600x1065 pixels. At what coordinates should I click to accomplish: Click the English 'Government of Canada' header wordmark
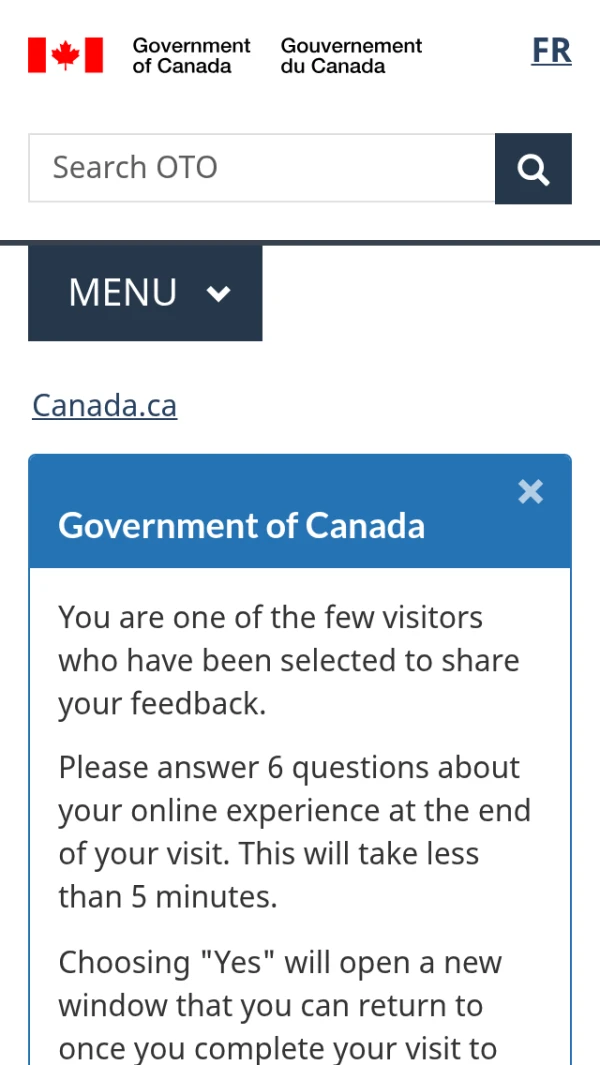[191, 56]
